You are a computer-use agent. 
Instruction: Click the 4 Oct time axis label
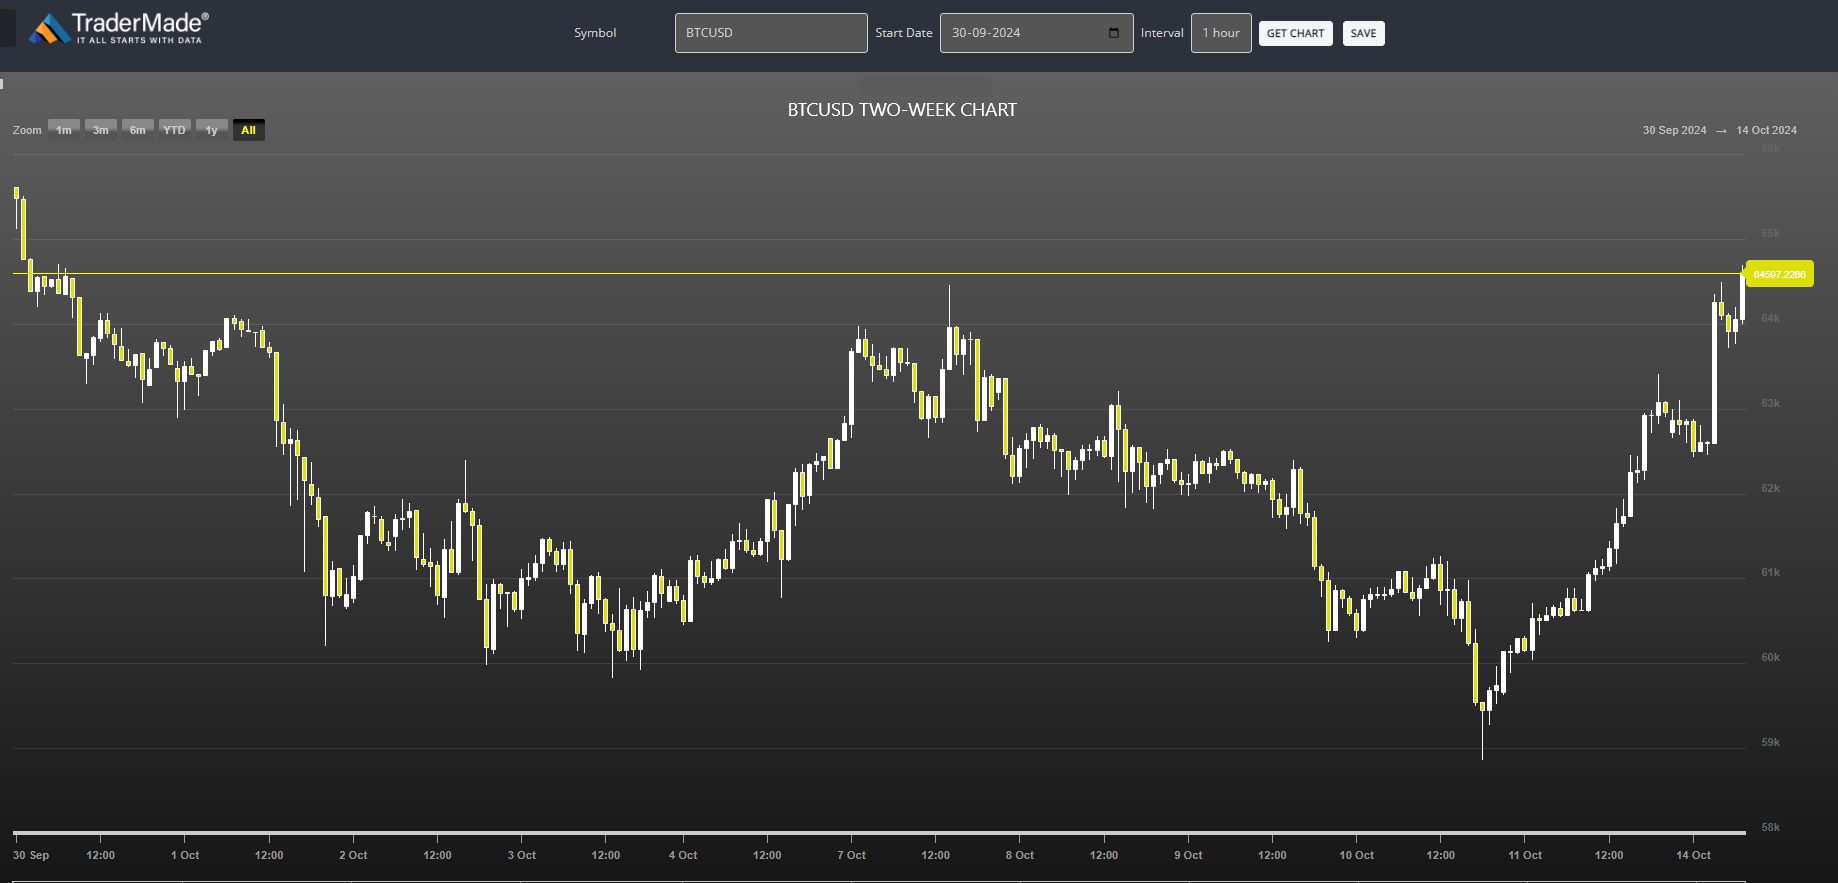[683, 855]
